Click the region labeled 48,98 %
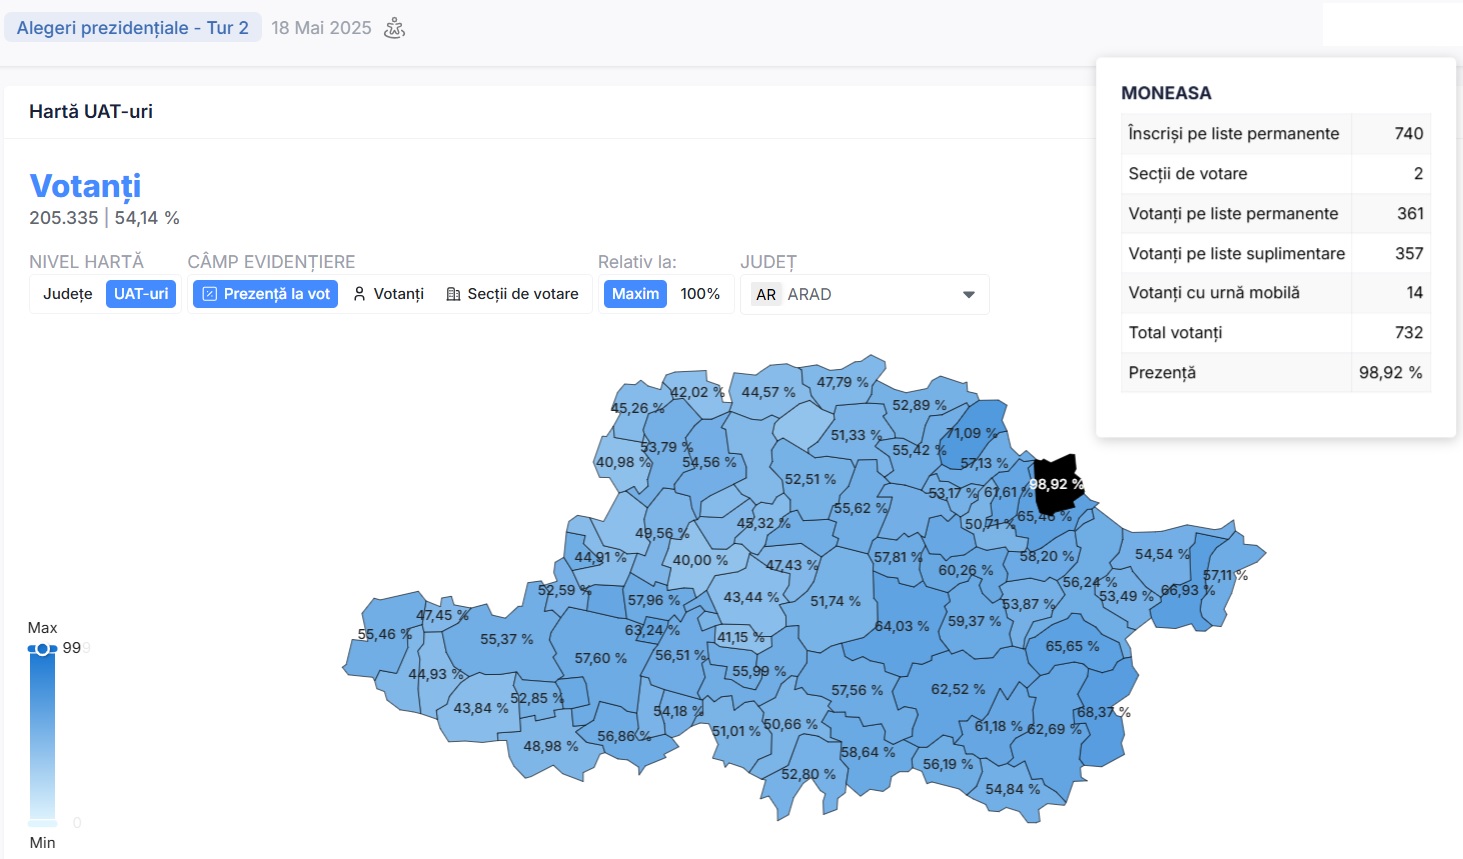Image resolution: width=1463 pixels, height=859 pixels. [x=551, y=746]
